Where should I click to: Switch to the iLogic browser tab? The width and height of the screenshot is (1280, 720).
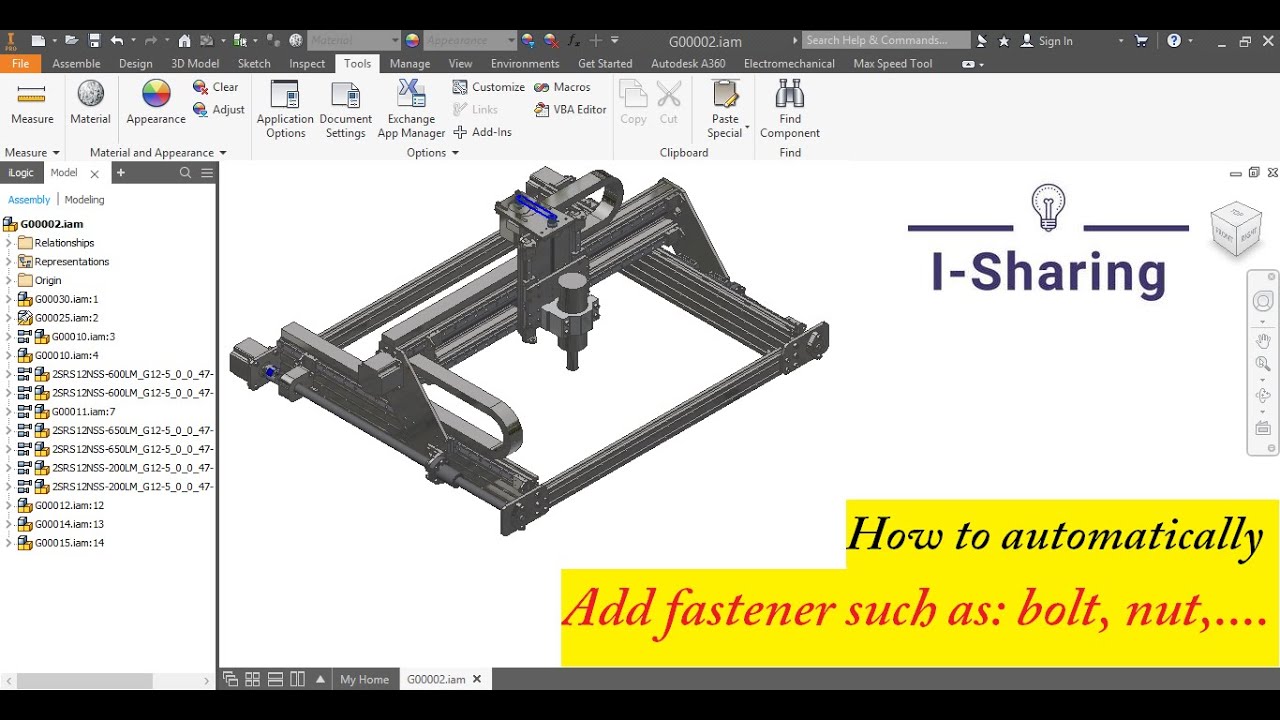21,173
